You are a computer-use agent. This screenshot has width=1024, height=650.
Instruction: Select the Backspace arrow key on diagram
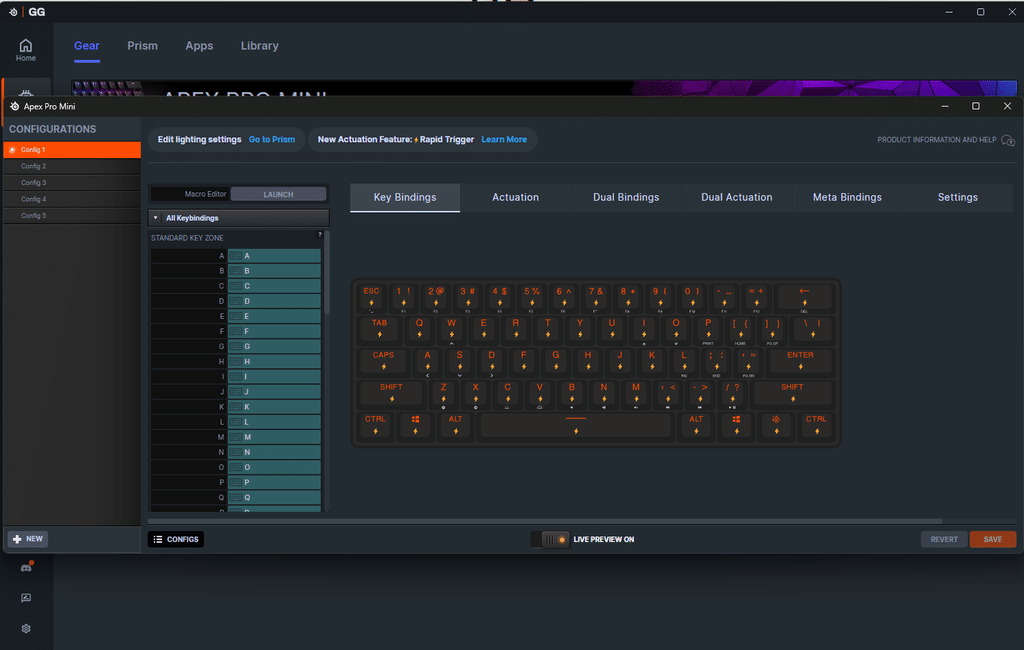pyautogui.click(x=805, y=297)
